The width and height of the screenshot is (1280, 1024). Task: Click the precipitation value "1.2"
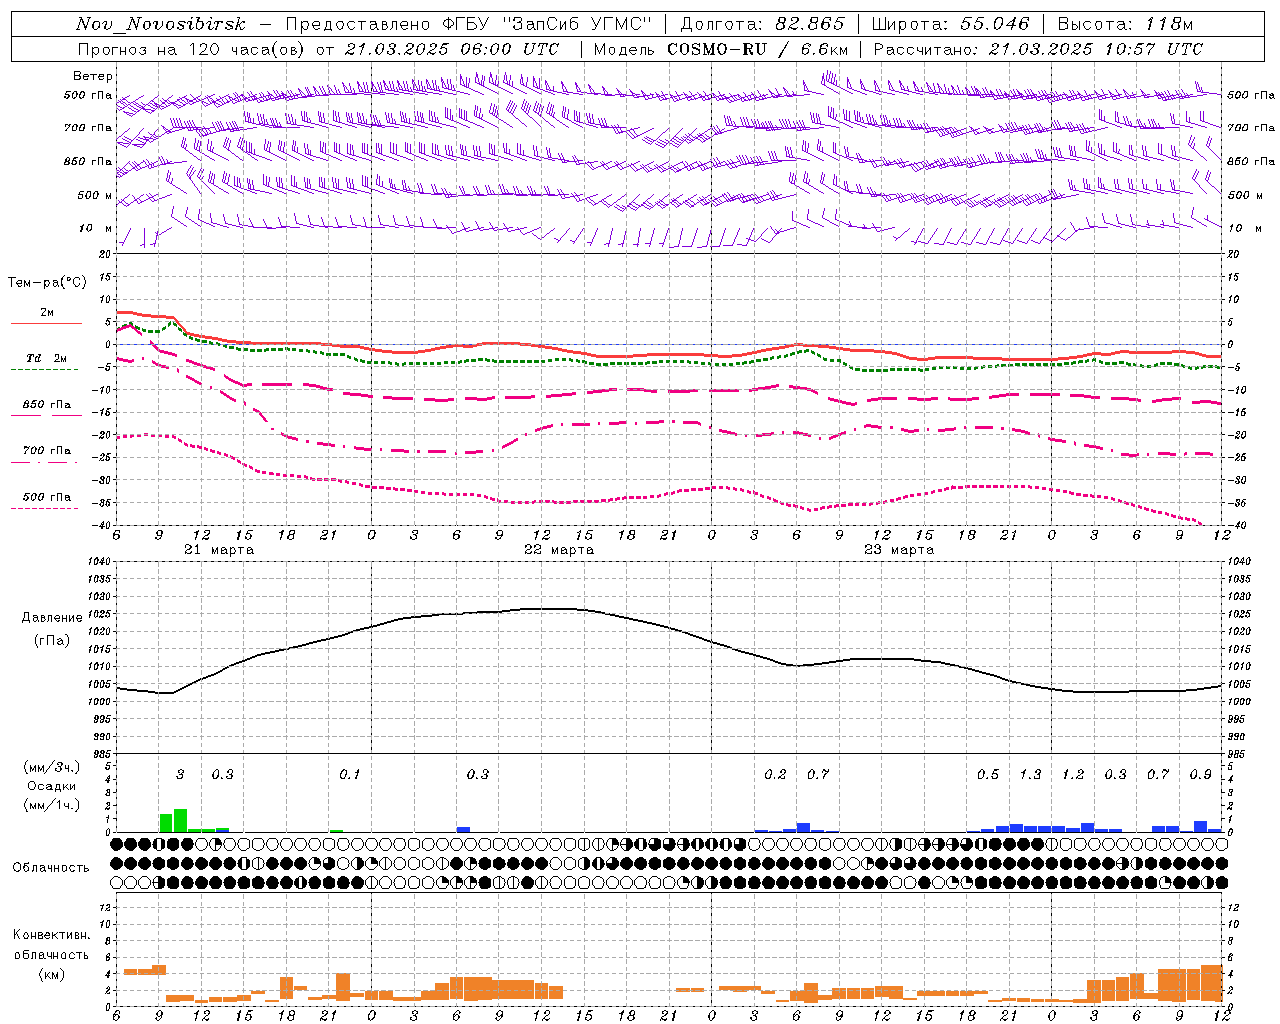coord(1073,774)
